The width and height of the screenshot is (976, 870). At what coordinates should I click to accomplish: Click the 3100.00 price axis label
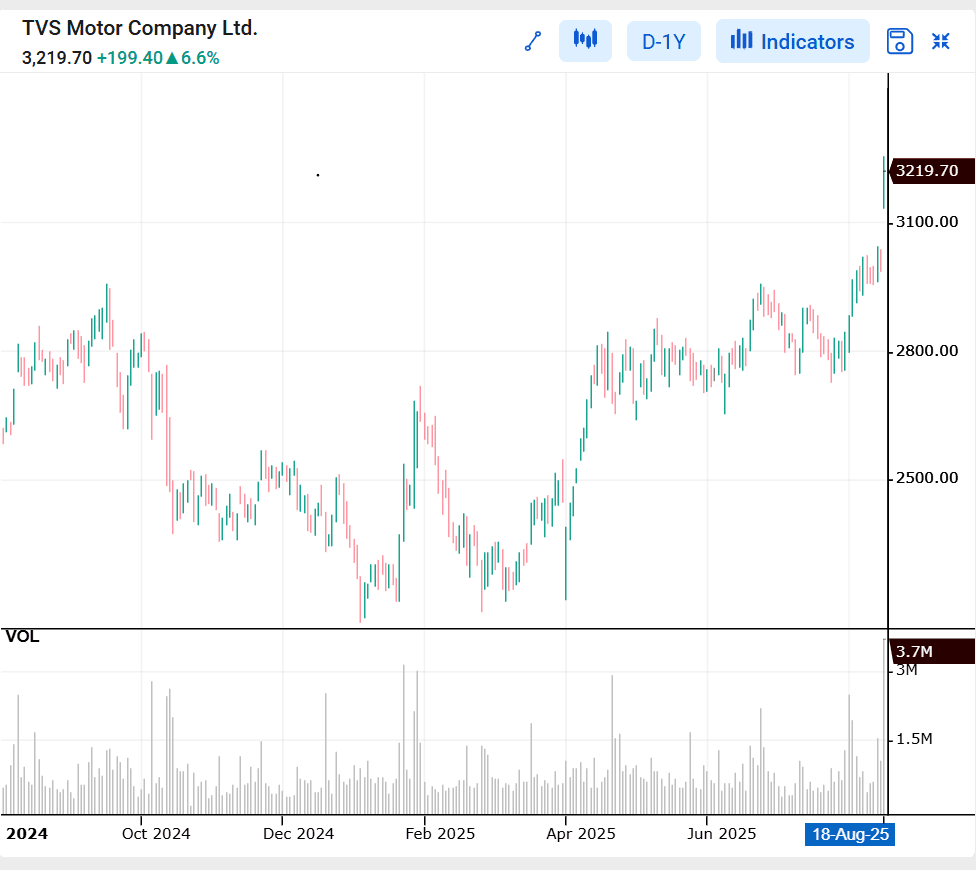click(x=927, y=222)
